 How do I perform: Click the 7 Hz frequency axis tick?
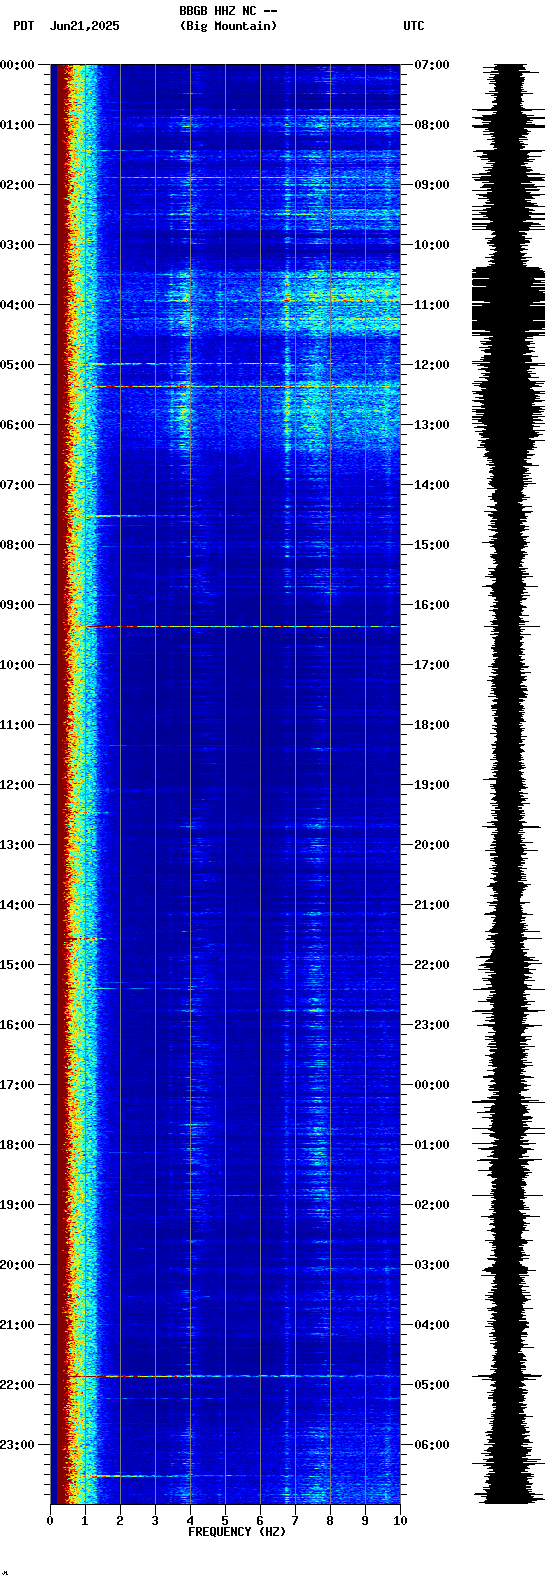[295, 1521]
